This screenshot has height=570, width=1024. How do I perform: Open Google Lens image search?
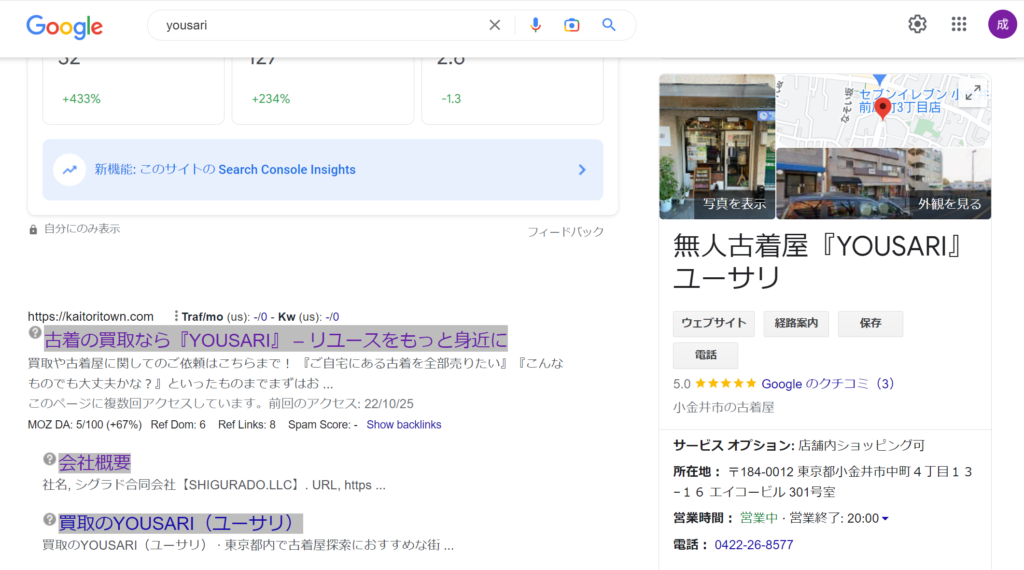[571, 25]
